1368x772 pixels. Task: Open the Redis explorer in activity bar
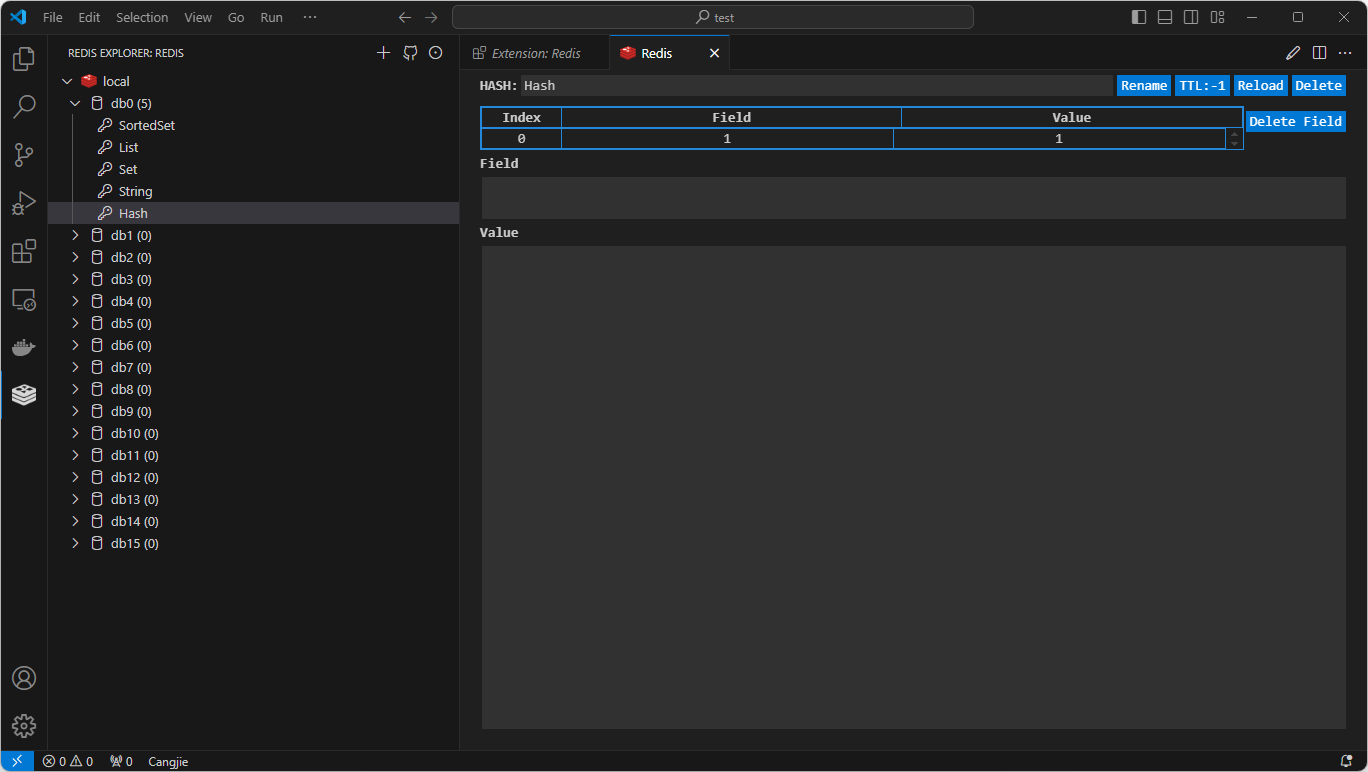[x=24, y=395]
